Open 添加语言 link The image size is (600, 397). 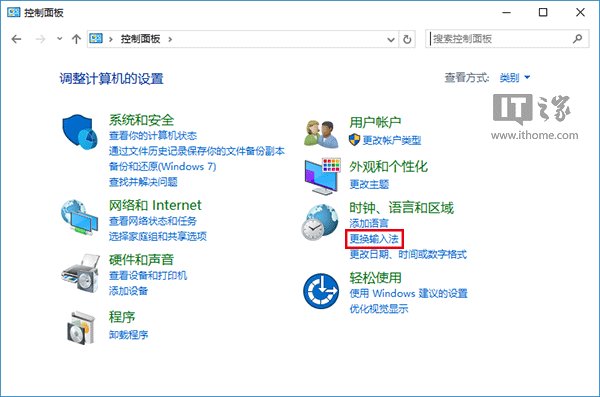tap(369, 223)
